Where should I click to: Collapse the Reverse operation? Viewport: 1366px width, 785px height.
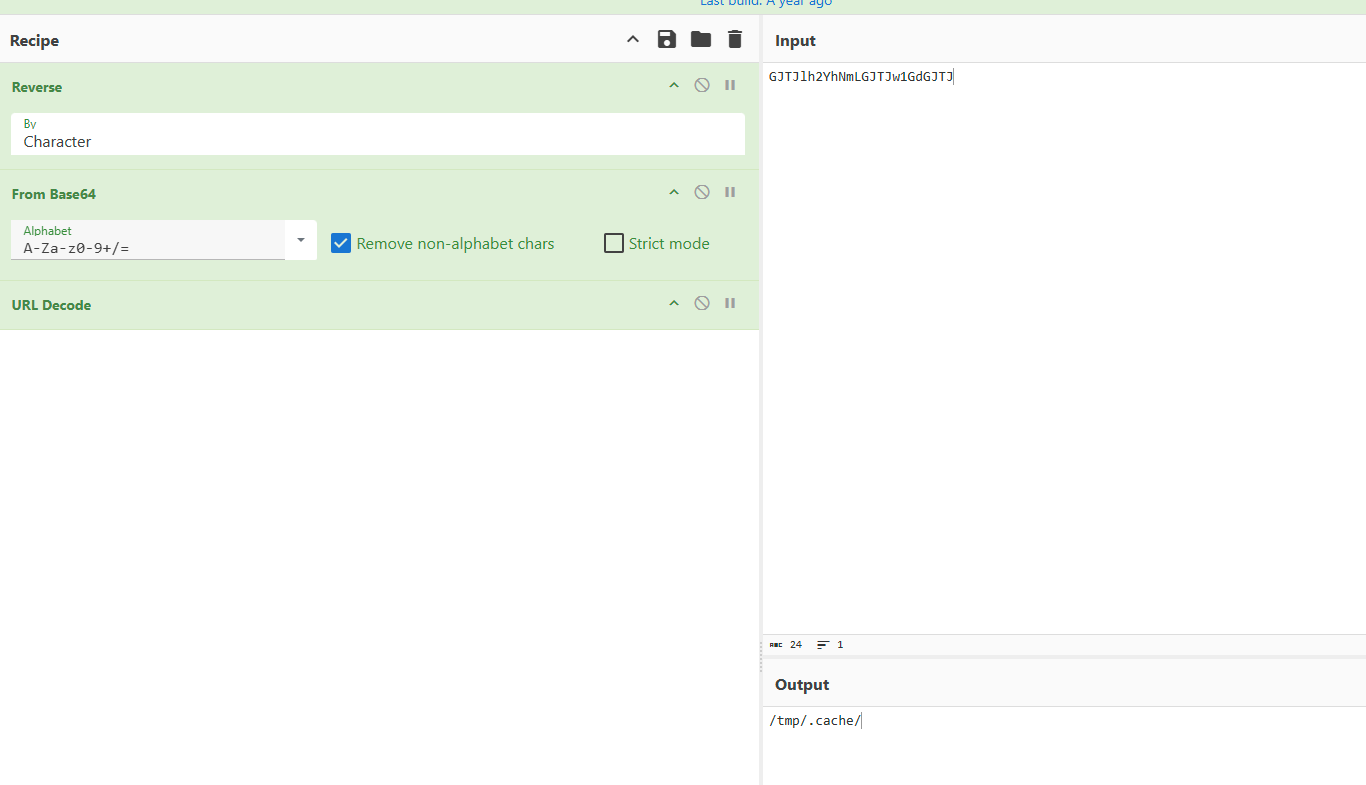coord(674,86)
